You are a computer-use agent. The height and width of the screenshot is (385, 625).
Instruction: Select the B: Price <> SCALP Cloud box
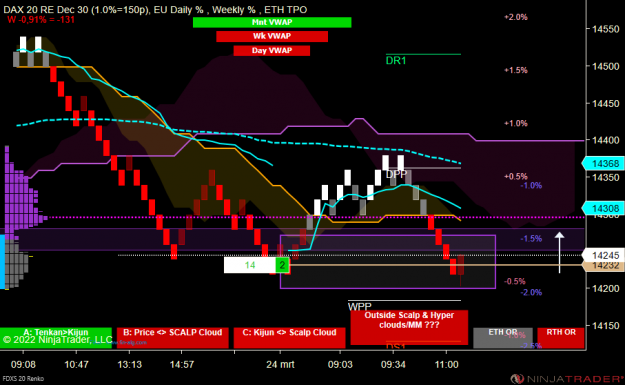(173, 338)
